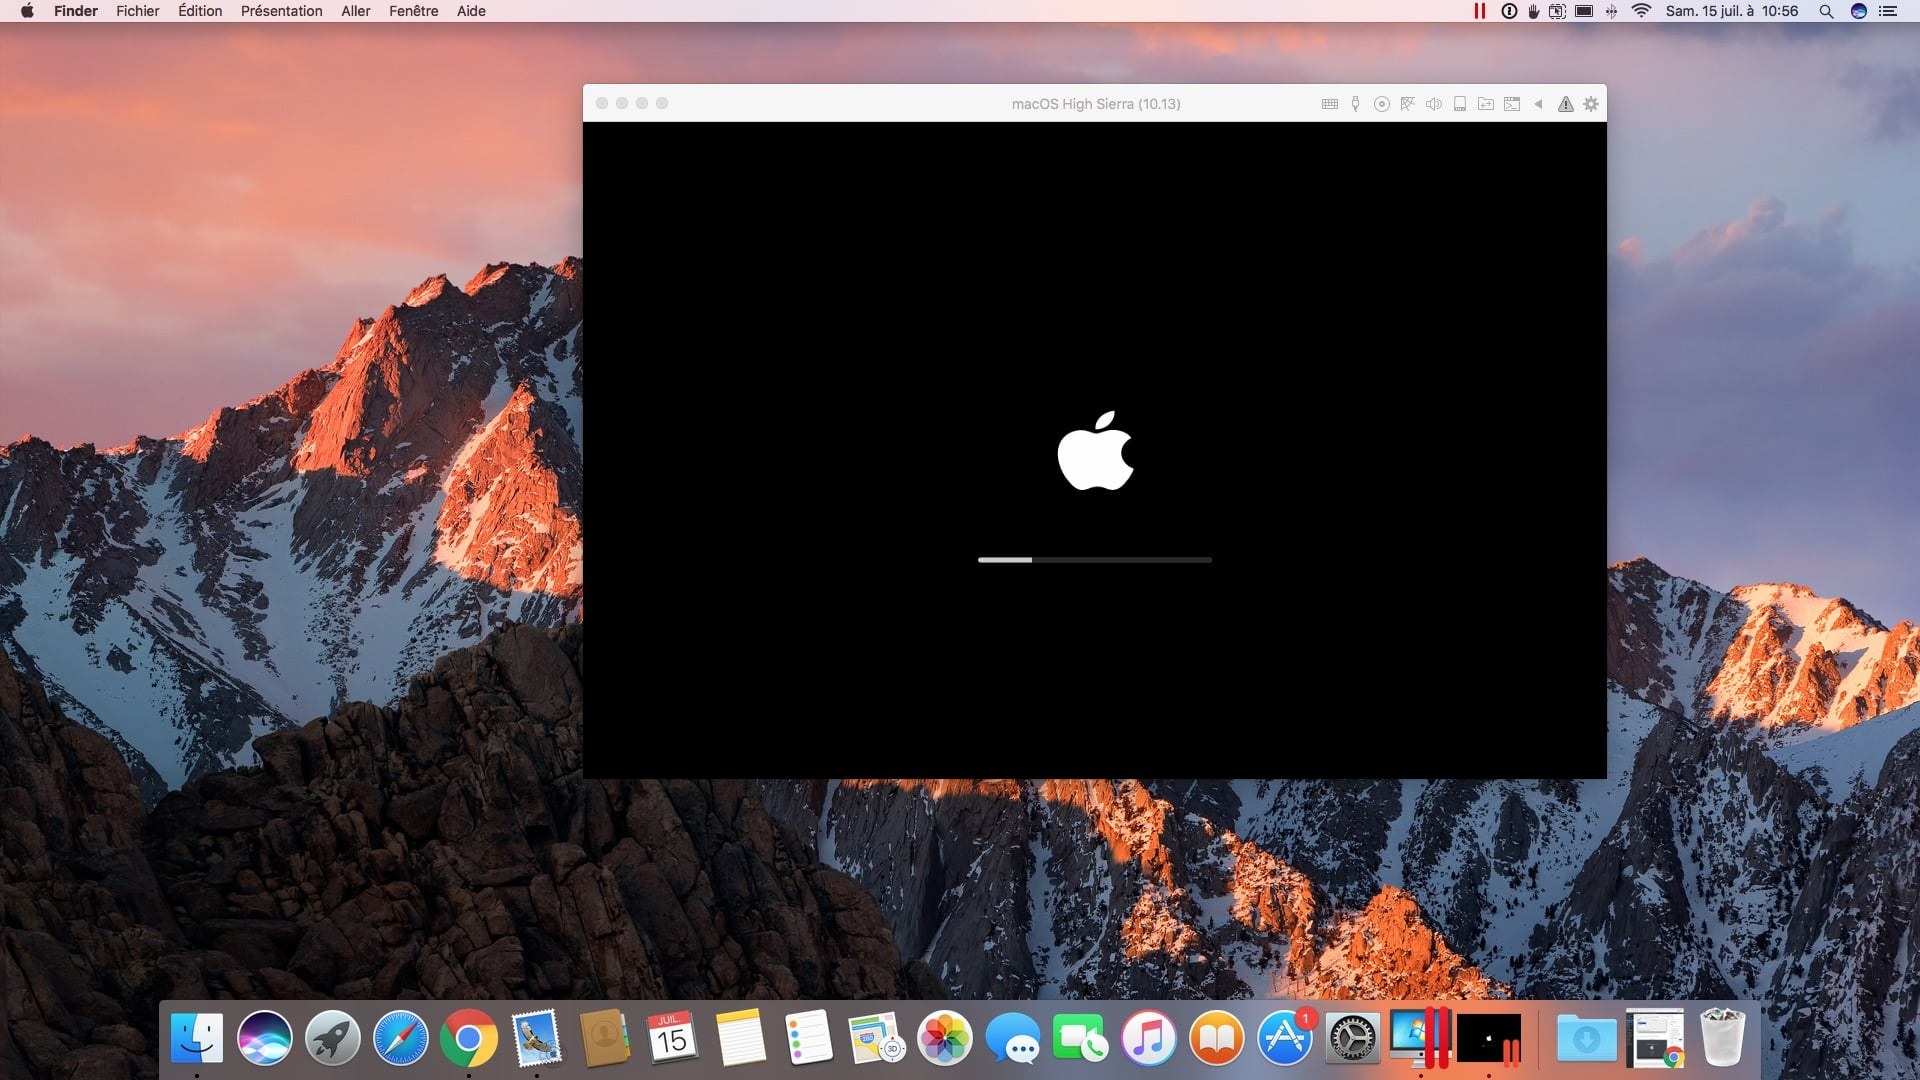Screen dimensions: 1920x1080
Task: Click the hard disk icon in VM toolbar
Action: coord(1460,104)
